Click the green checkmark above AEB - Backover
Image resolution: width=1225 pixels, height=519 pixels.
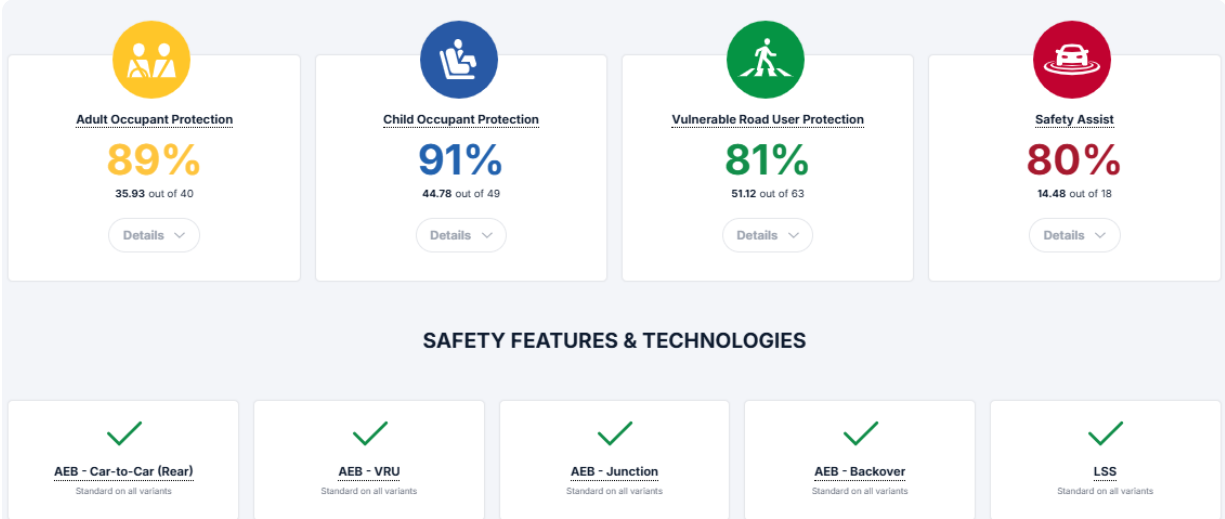[860, 434]
